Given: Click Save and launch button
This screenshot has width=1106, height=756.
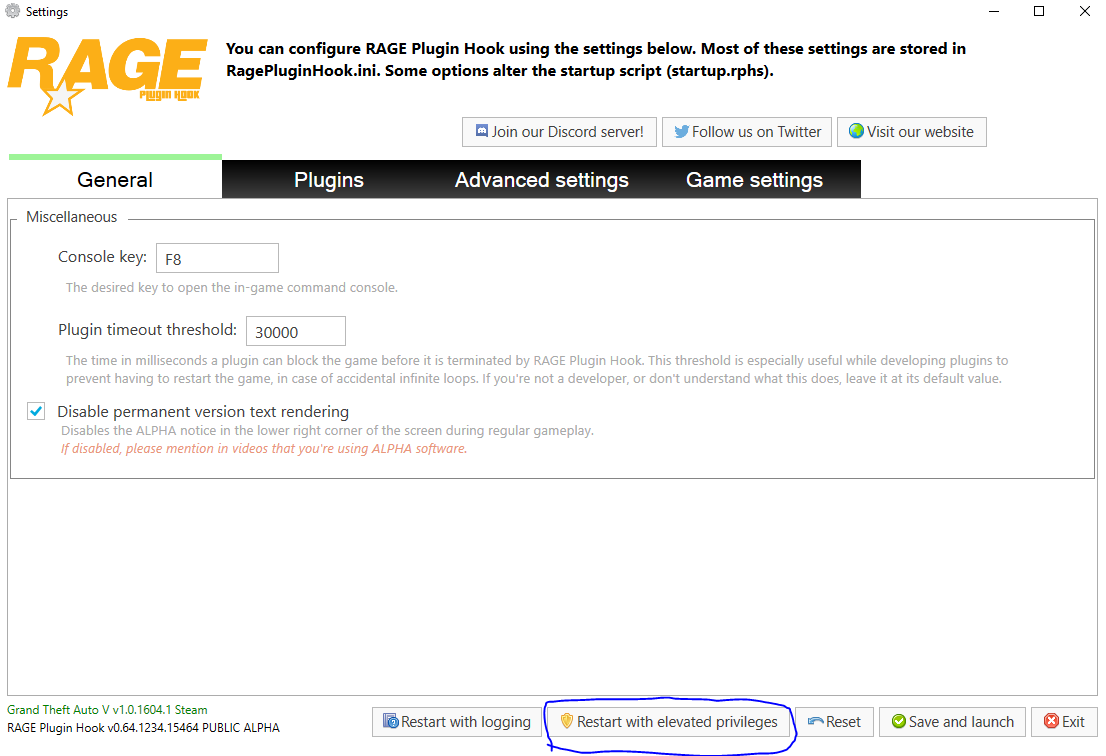Looking at the screenshot, I should [952, 721].
